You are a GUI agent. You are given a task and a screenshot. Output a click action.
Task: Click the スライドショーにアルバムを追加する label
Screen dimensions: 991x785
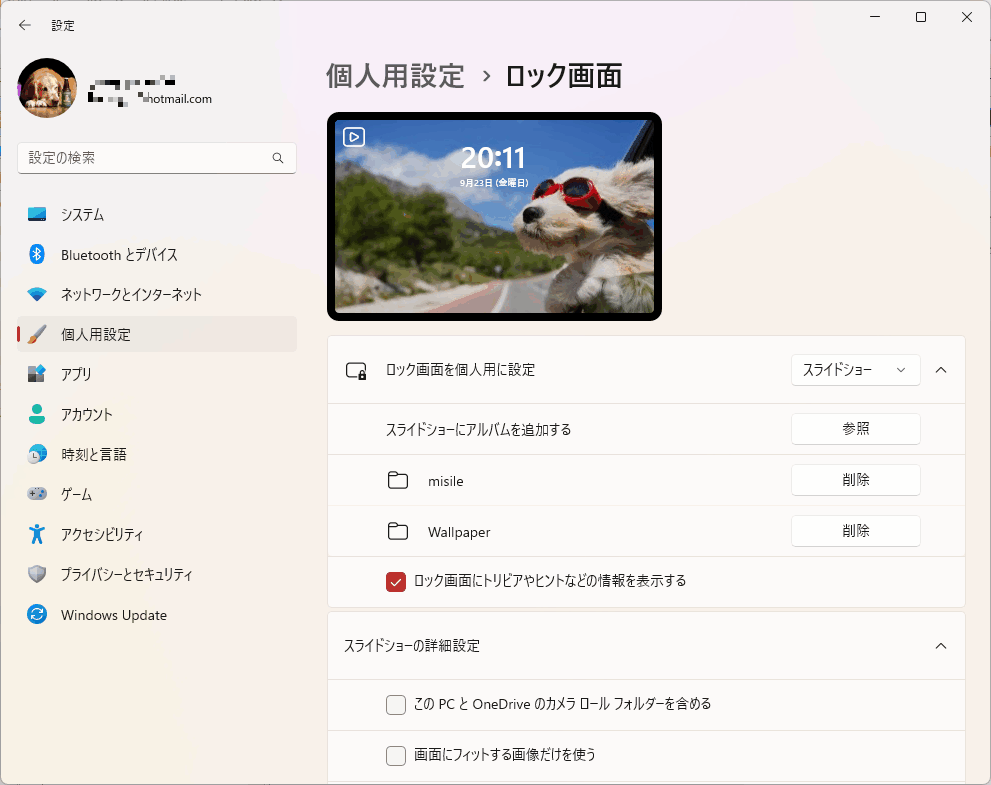[478, 430]
